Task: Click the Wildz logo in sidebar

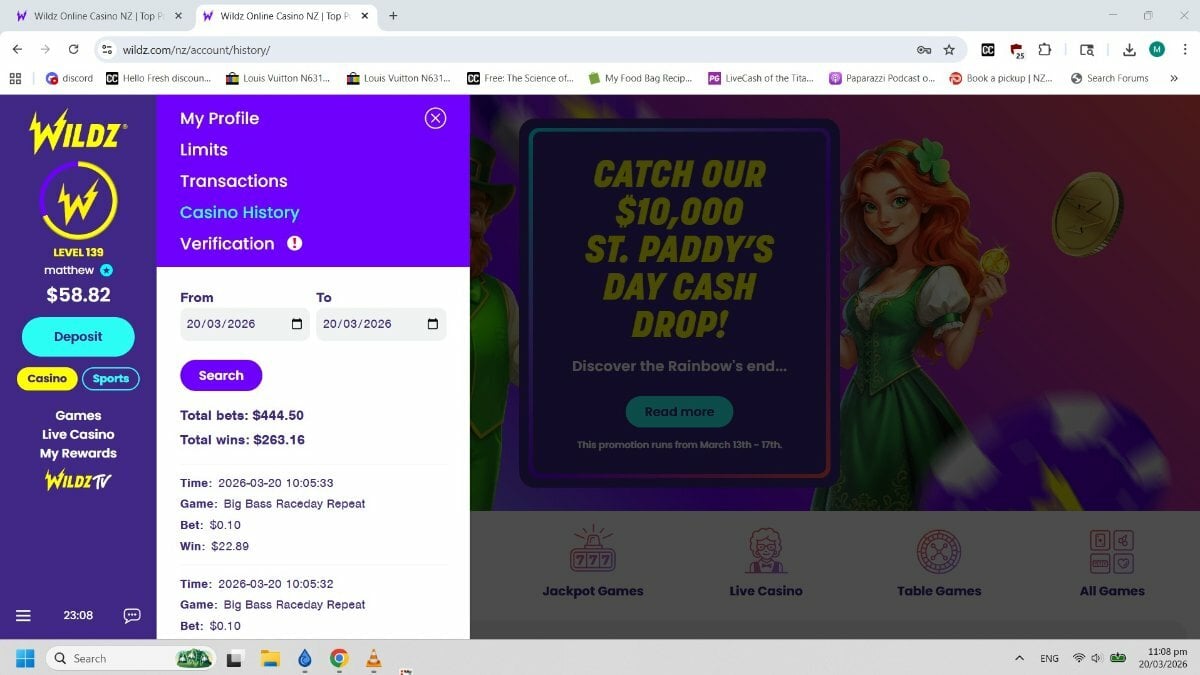Action: click(78, 132)
